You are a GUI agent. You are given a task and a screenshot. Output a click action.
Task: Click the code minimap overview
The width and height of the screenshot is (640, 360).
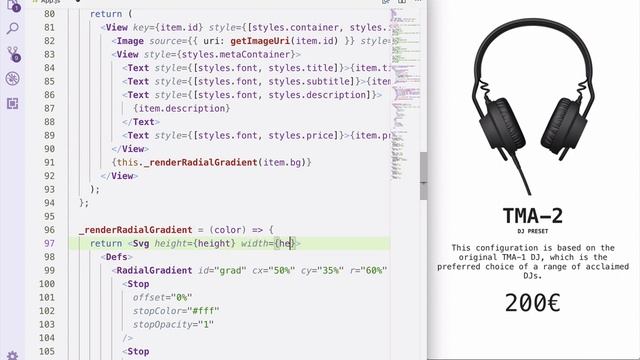coord(405,94)
